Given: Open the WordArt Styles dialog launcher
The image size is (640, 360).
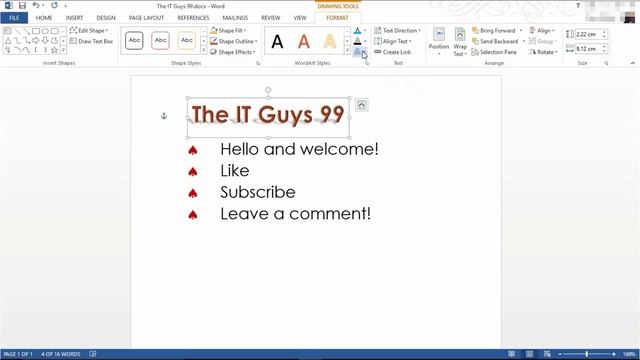Looking at the screenshot, I should 367,63.
